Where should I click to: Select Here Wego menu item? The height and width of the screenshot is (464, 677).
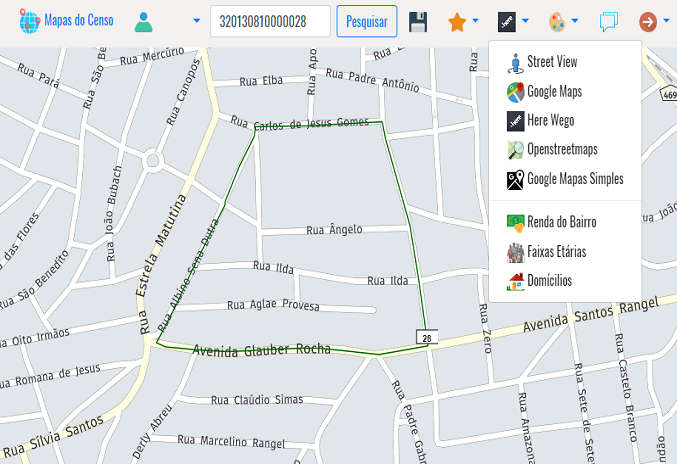pyautogui.click(x=550, y=120)
